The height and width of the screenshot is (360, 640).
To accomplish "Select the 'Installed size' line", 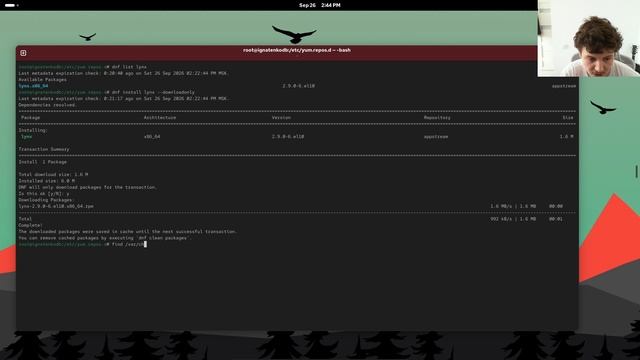I will 47,181.
